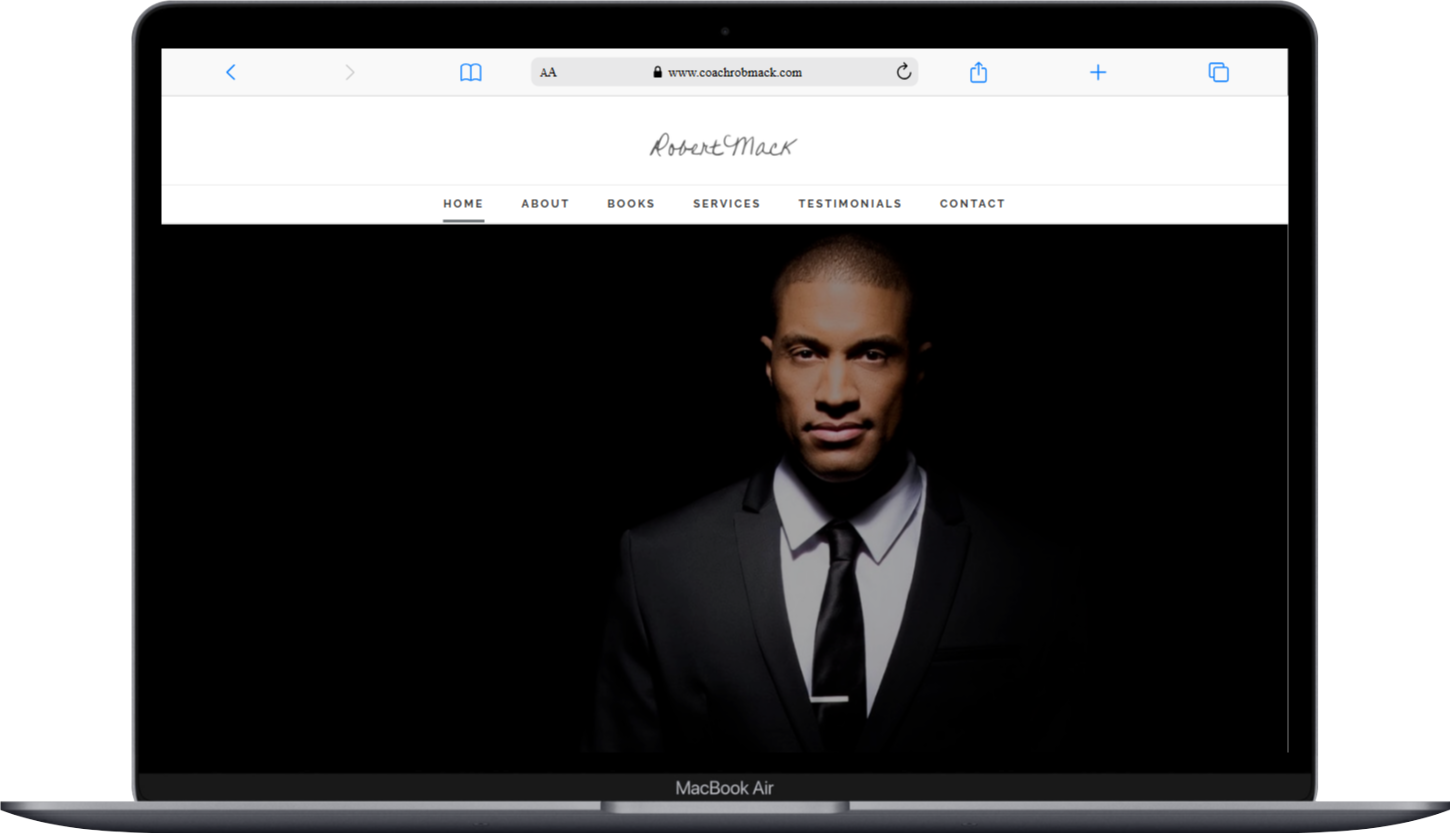Viewport: 1450px width, 833px height.
Task: Click the Robert Mack signature logo
Action: (723, 146)
